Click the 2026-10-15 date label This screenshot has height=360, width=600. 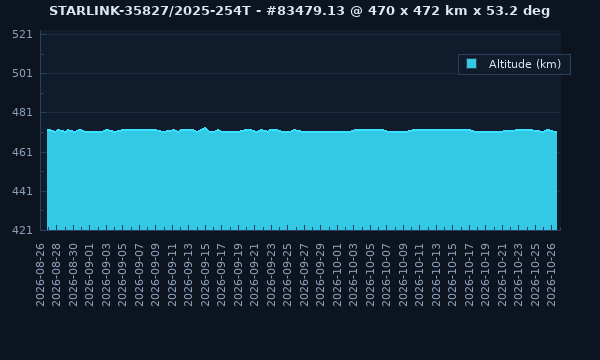[453, 274]
